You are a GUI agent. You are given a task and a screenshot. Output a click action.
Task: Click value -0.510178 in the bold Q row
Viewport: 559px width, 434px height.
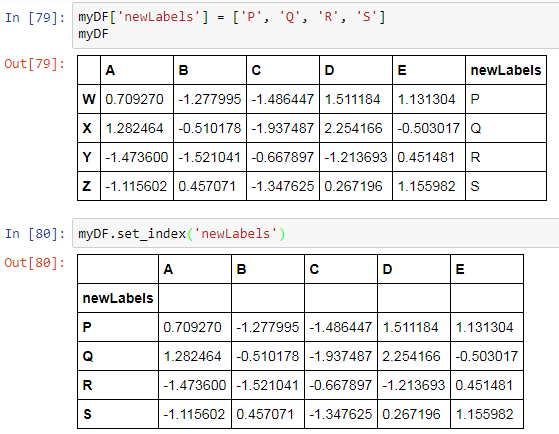coord(267,356)
